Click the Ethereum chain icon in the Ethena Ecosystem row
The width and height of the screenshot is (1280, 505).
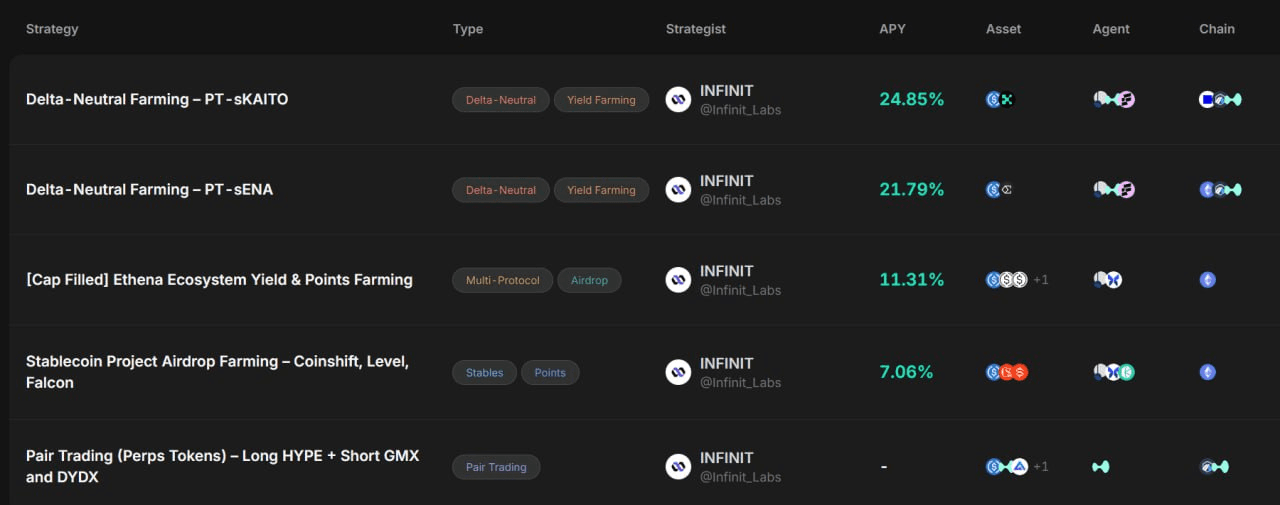click(x=1207, y=280)
